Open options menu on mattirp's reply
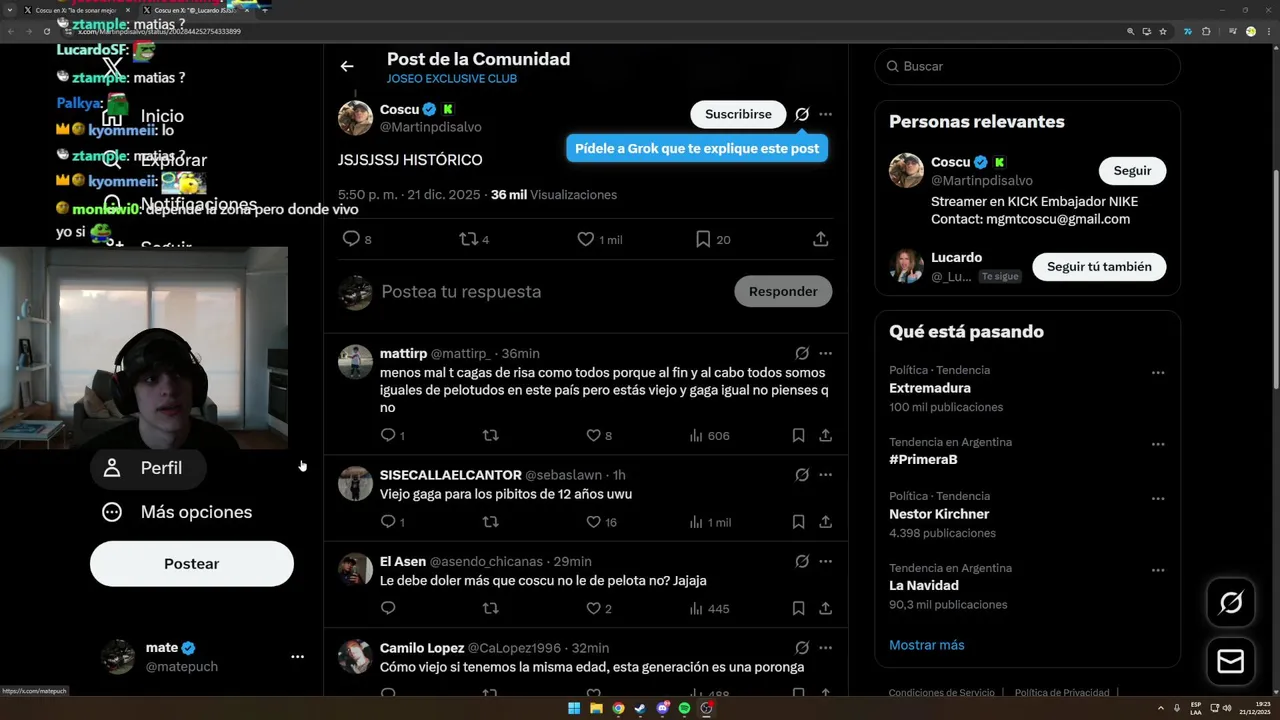Screen dimensions: 1280x720 (825, 353)
